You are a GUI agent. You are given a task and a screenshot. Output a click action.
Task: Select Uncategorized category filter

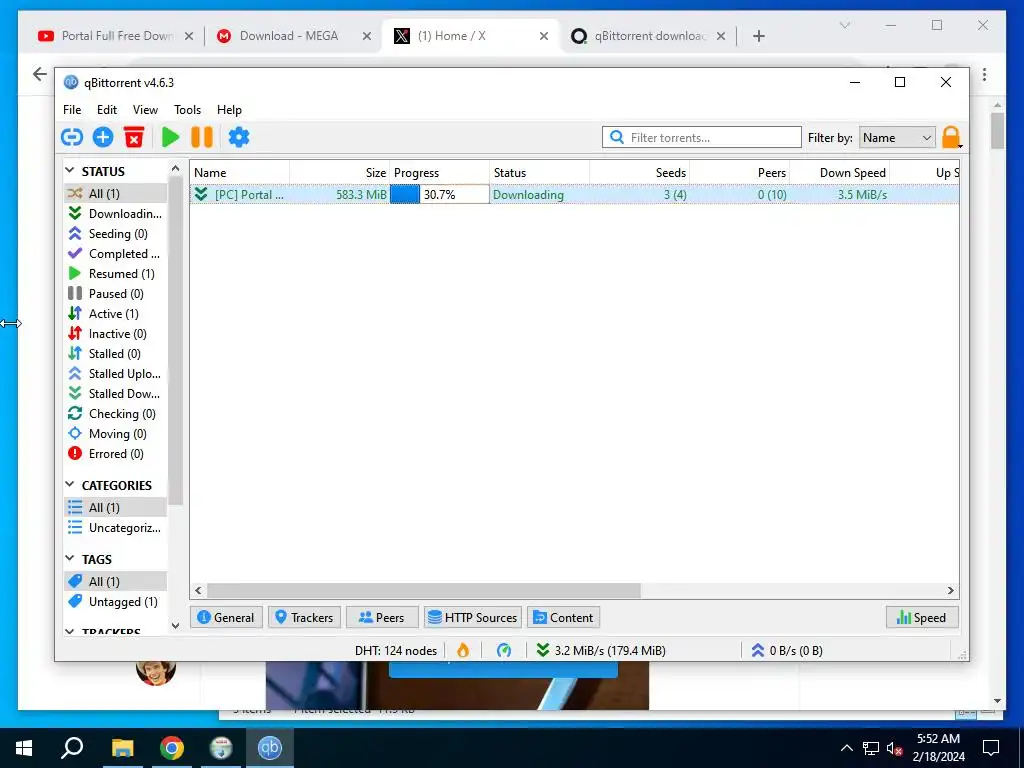[116, 528]
